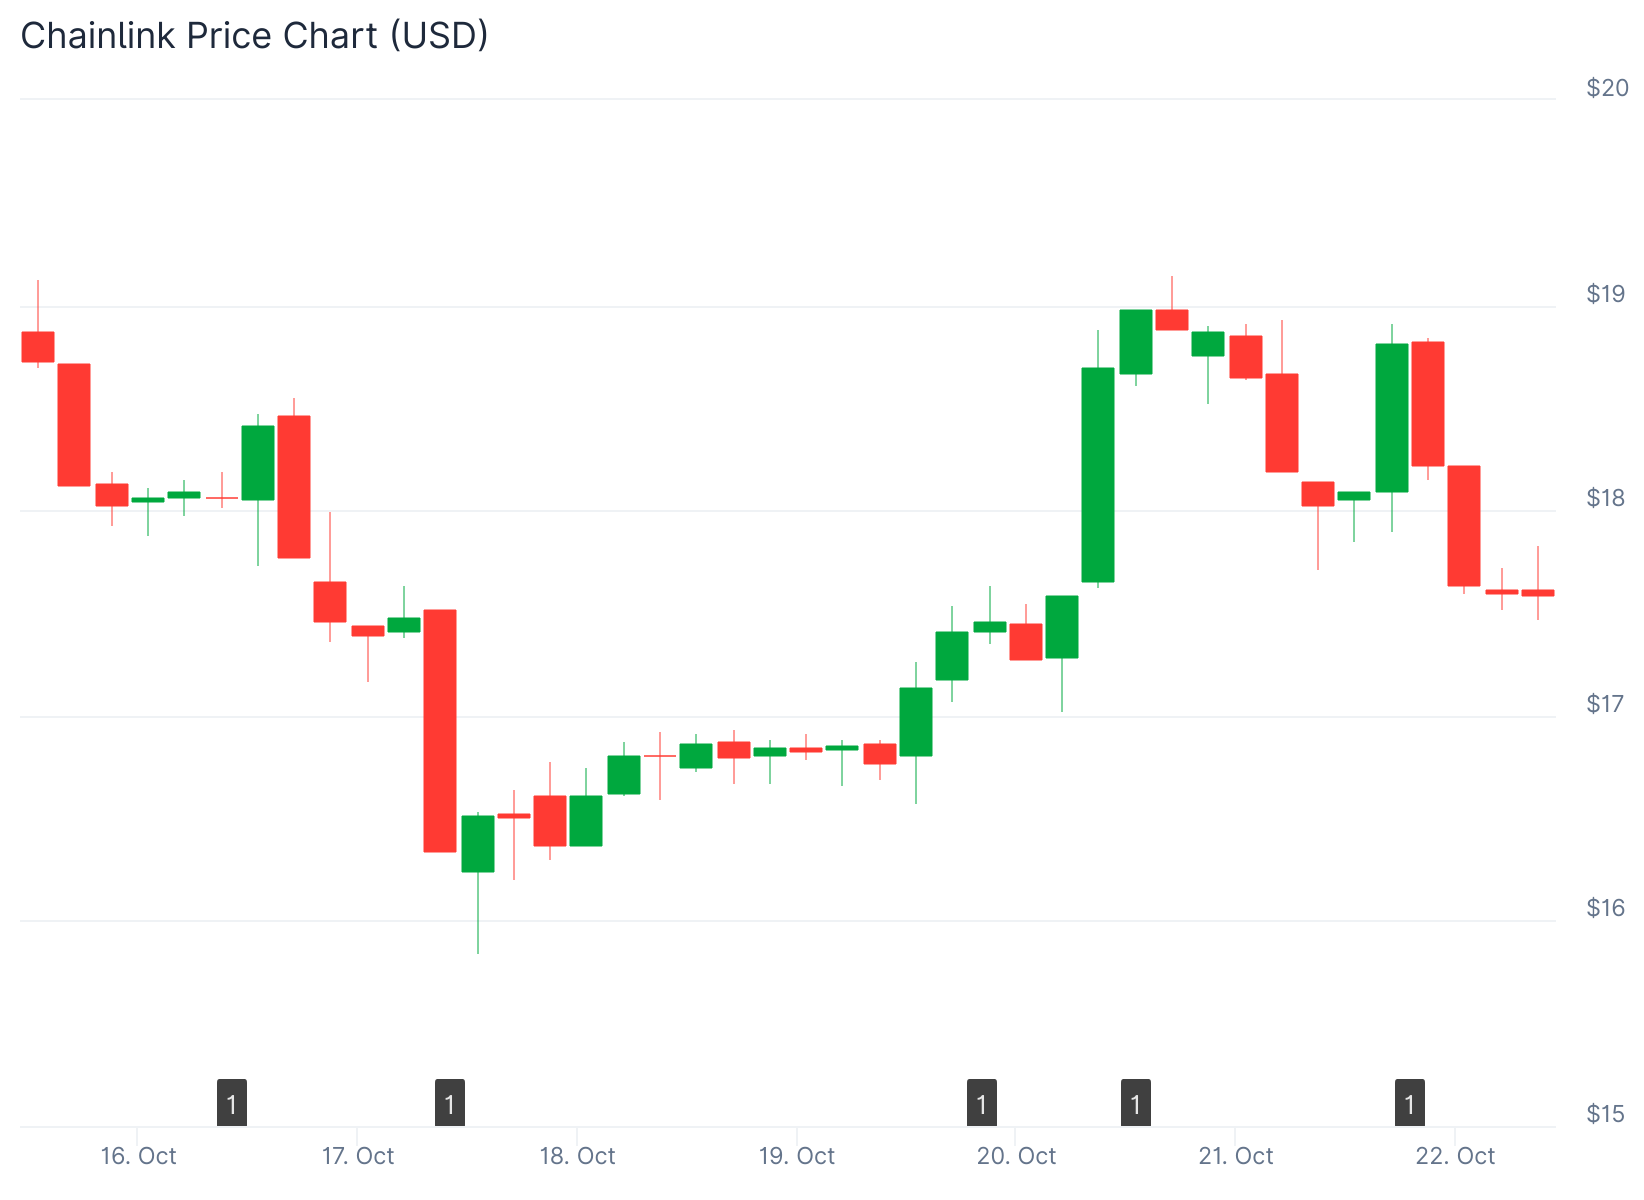Image resolution: width=1644 pixels, height=1200 pixels.
Task: Click the event marker between 16 Oct and 17 Oct
Action: pos(232,1103)
